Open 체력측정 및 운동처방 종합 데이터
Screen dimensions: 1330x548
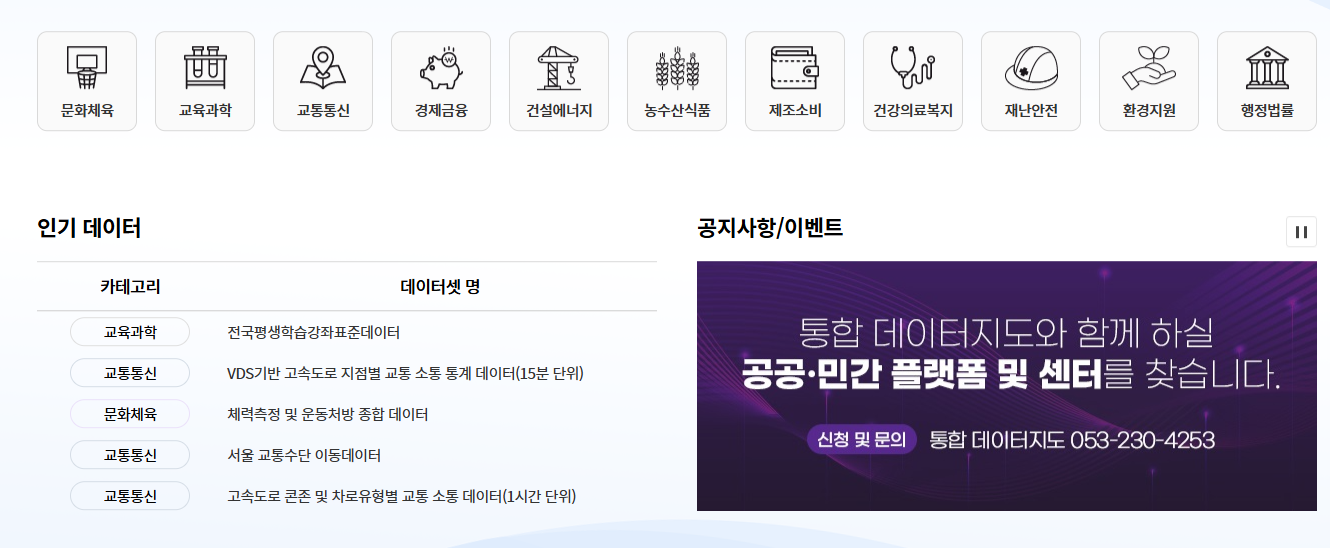(327, 414)
